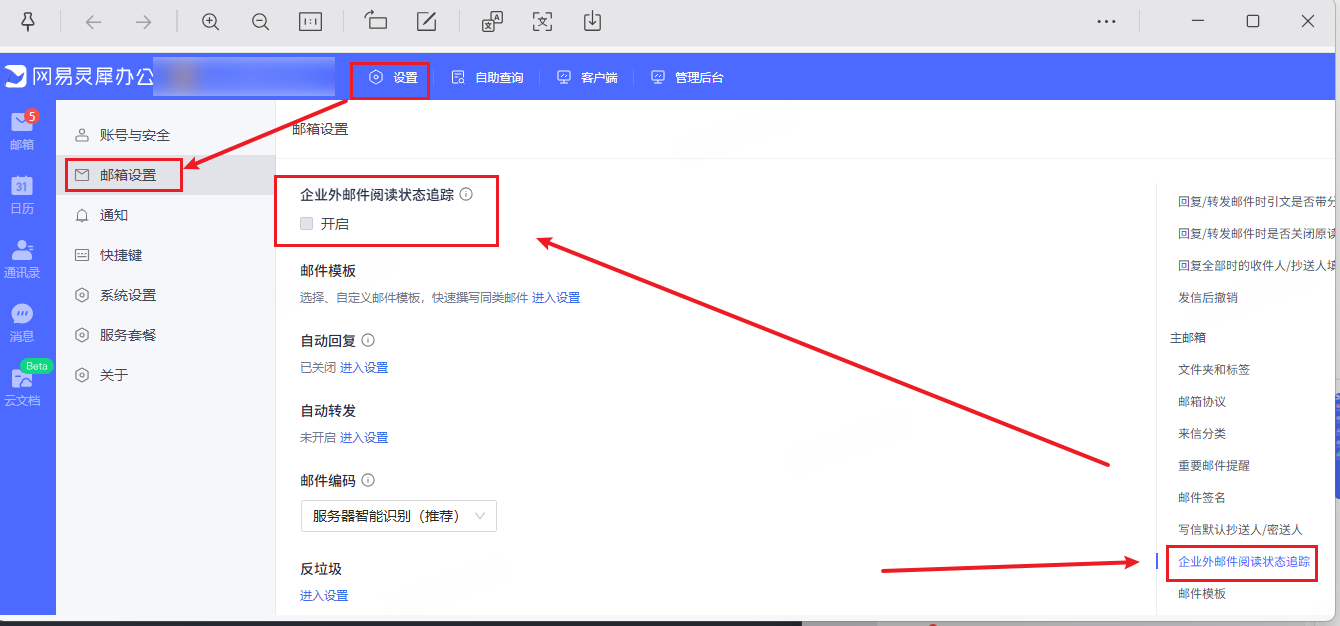Jump to 邮箱协议 in the outline
1340x626 pixels.
coord(1202,402)
